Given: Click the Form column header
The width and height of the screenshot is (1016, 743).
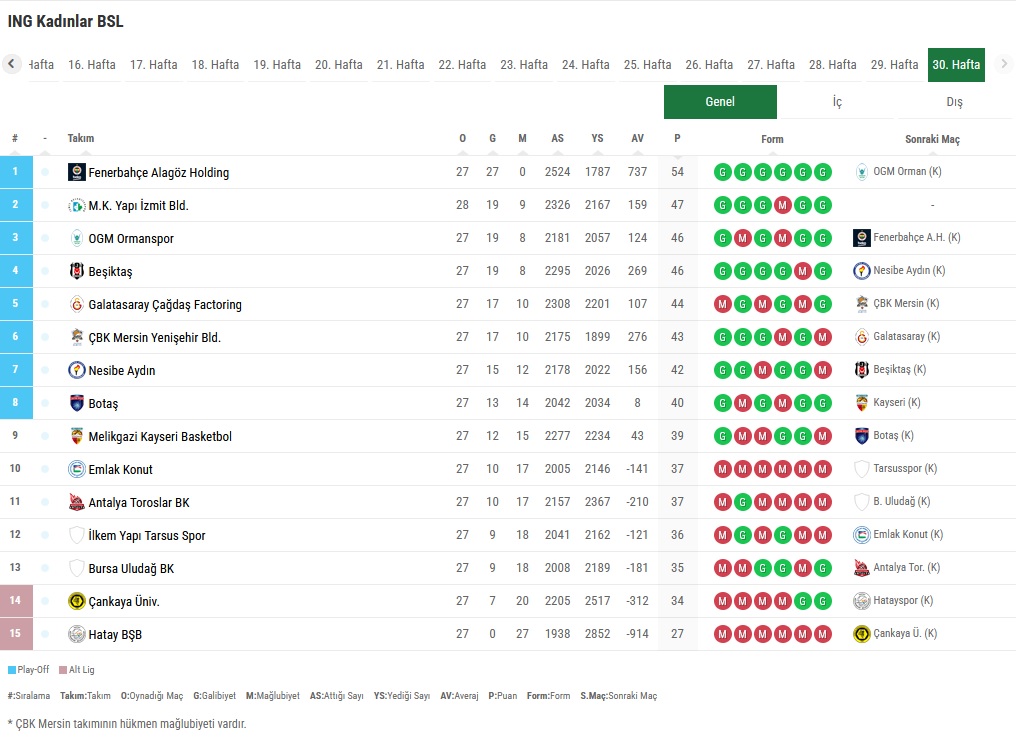Looking at the screenshot, I should [x=772, y=139].
